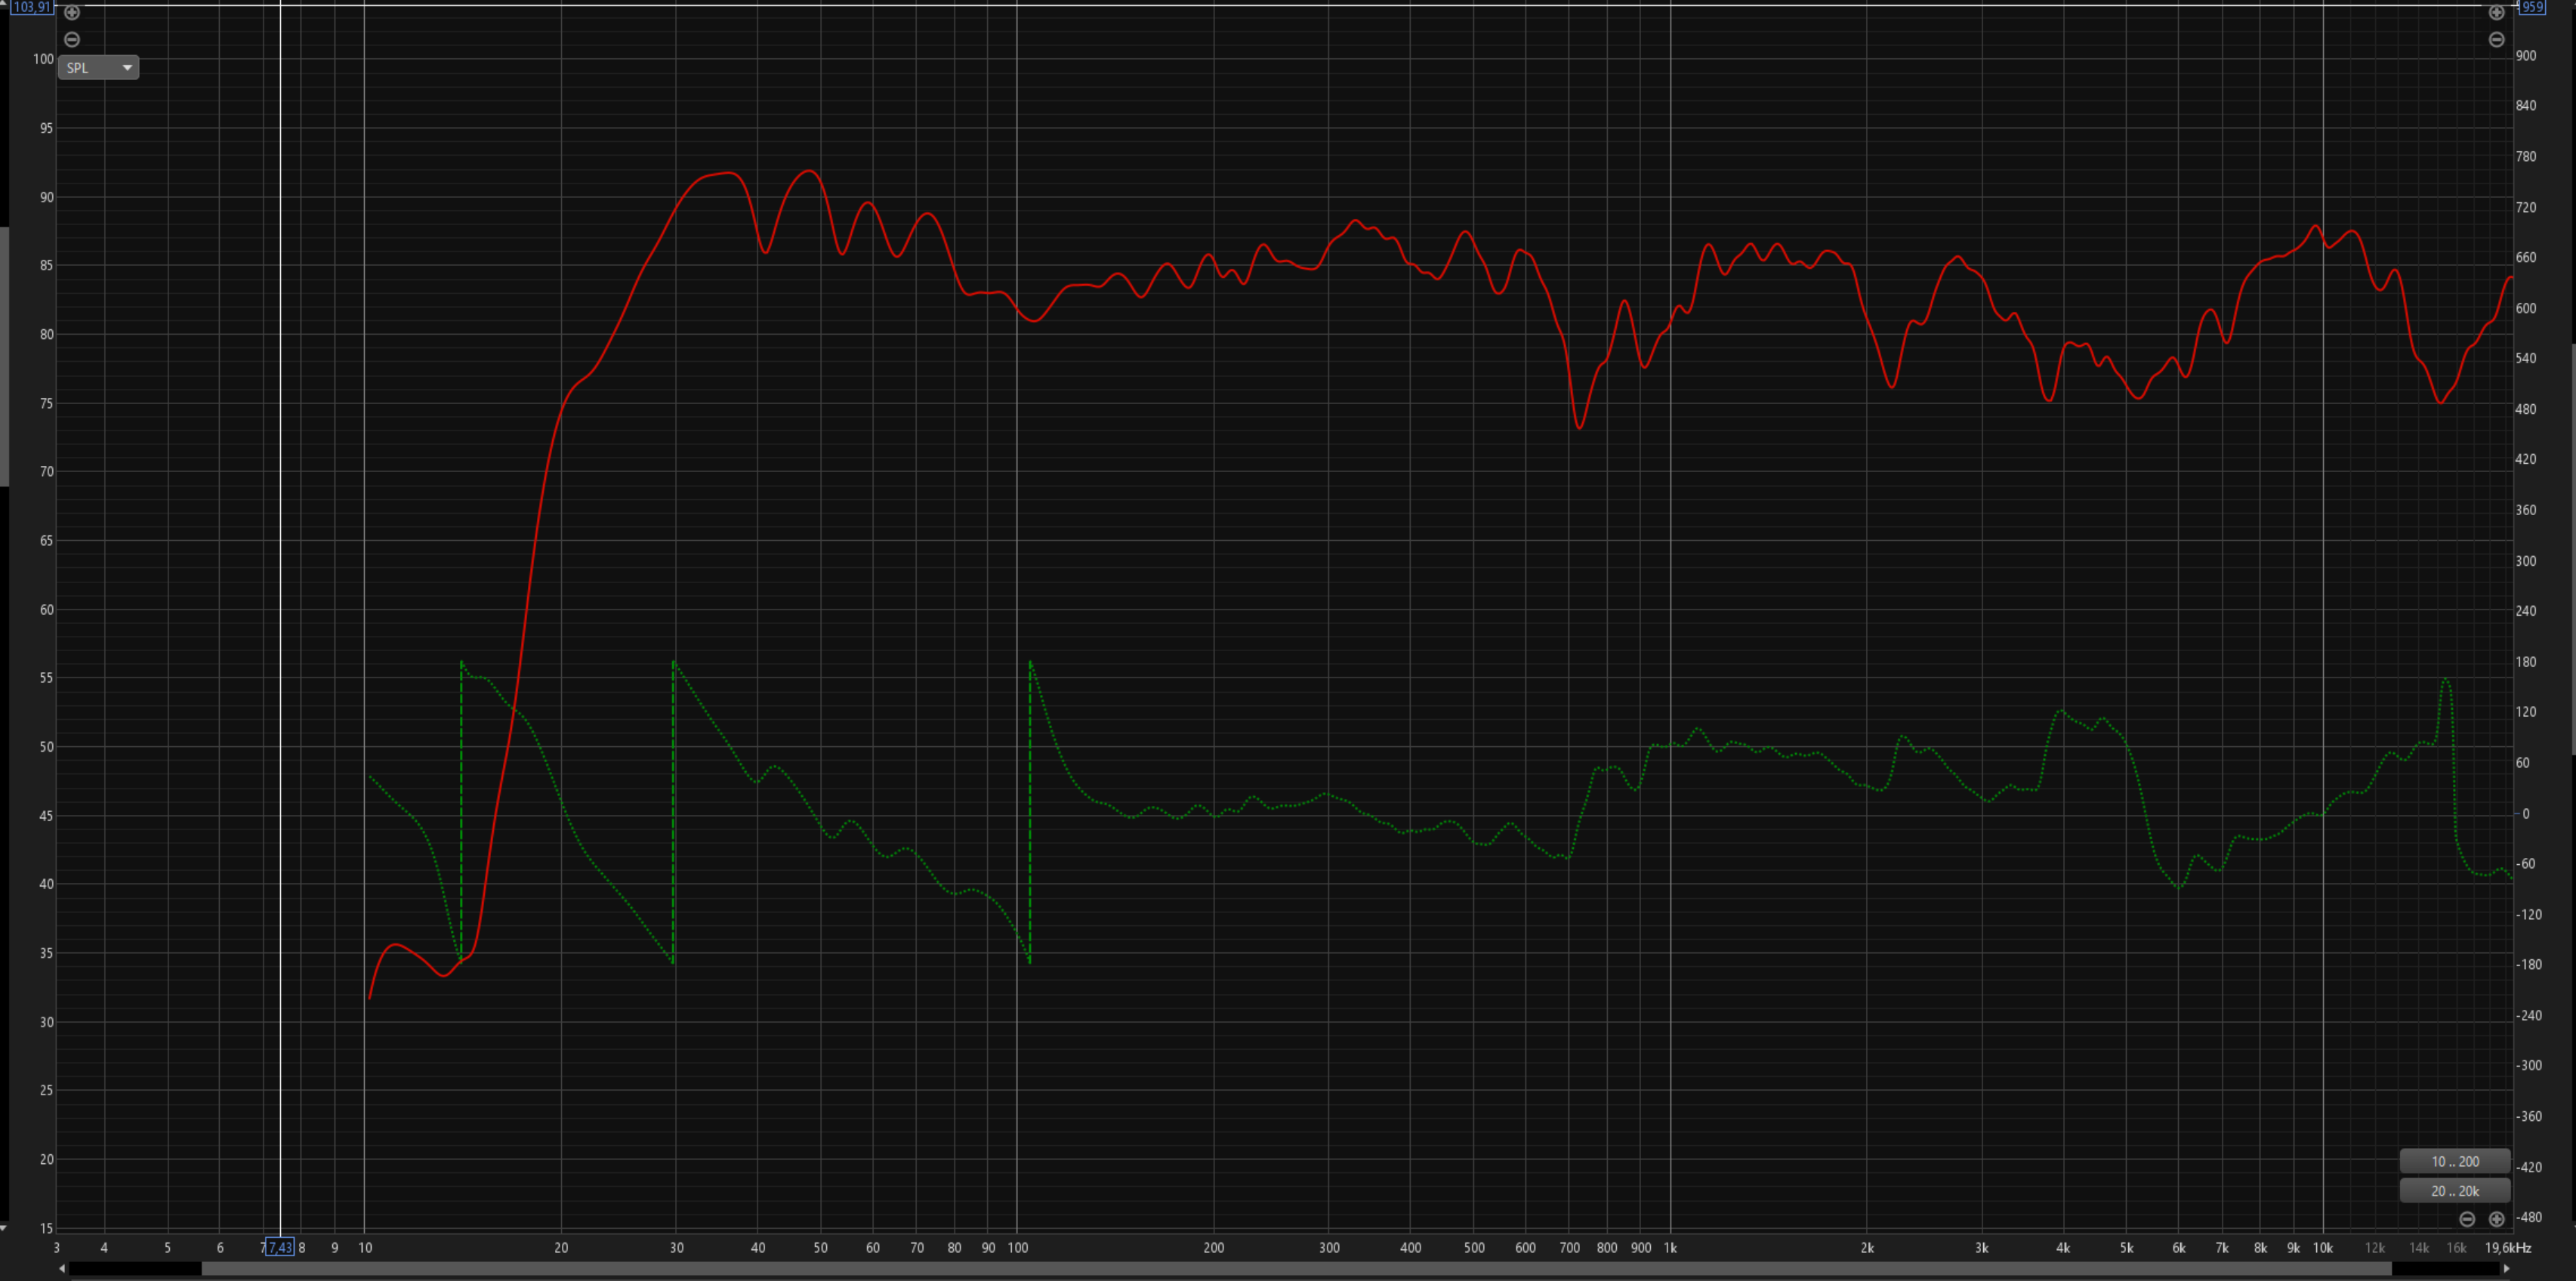Zoom in the frequency axis
The image size is (2576, 1281).
click(x=2496, y=1219)
